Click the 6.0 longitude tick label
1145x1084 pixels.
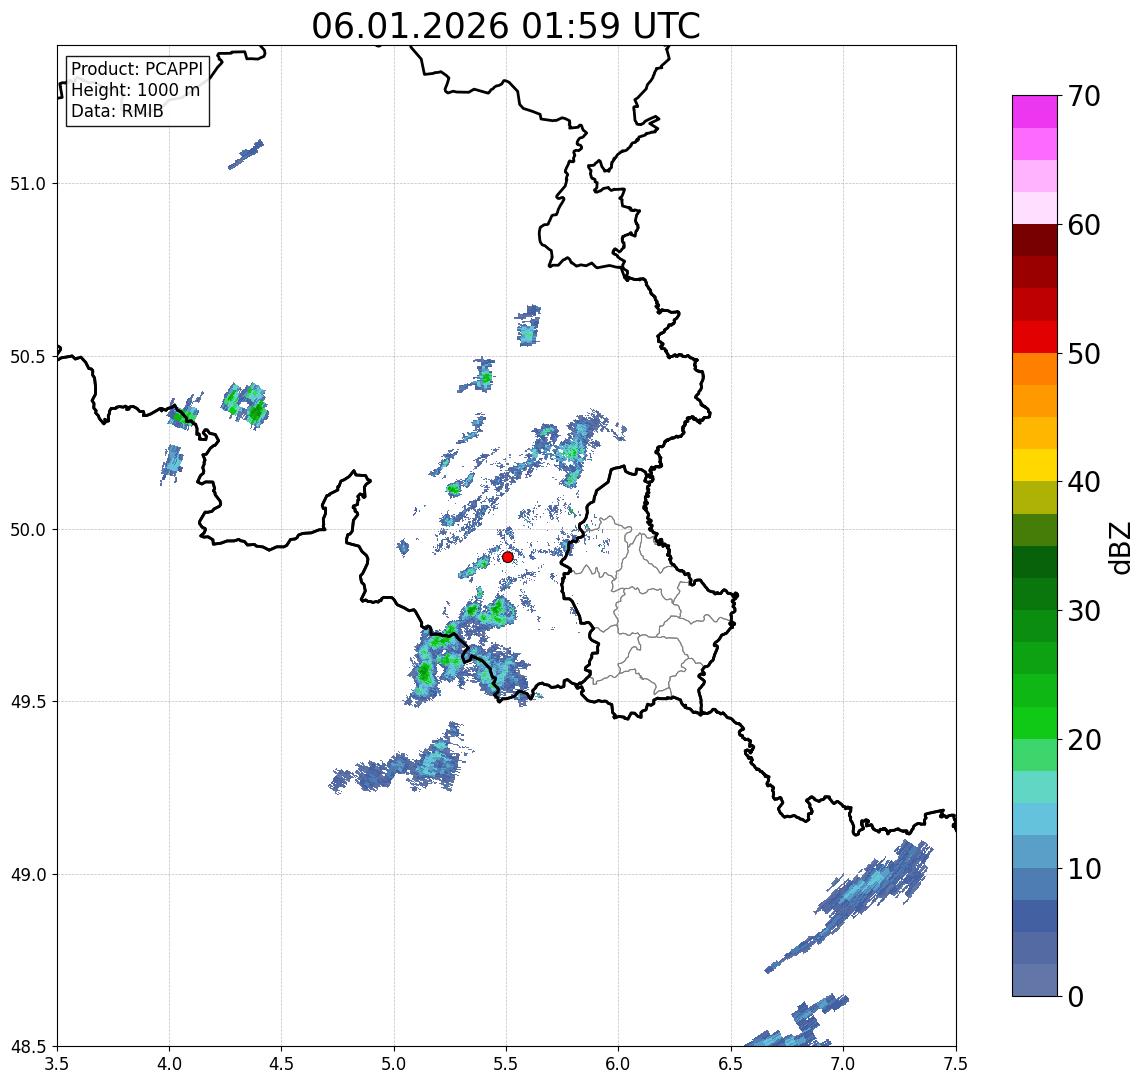pos(619,1064)
